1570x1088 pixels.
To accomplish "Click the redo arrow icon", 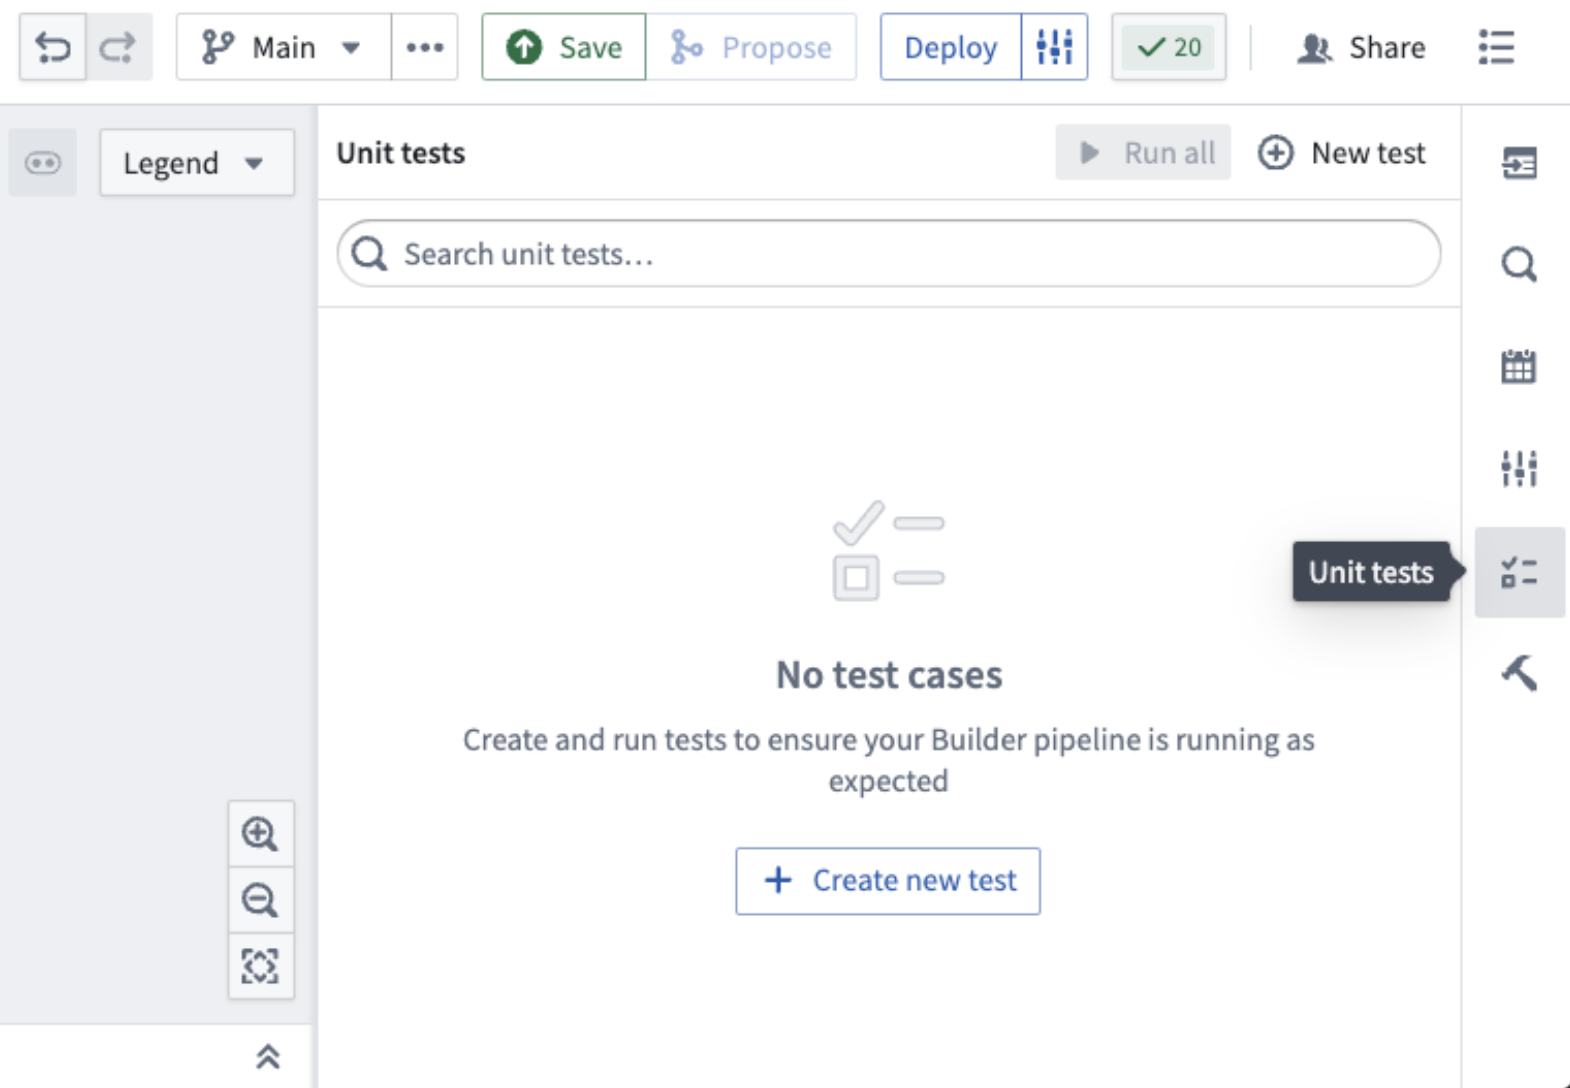I will (119, 47).
